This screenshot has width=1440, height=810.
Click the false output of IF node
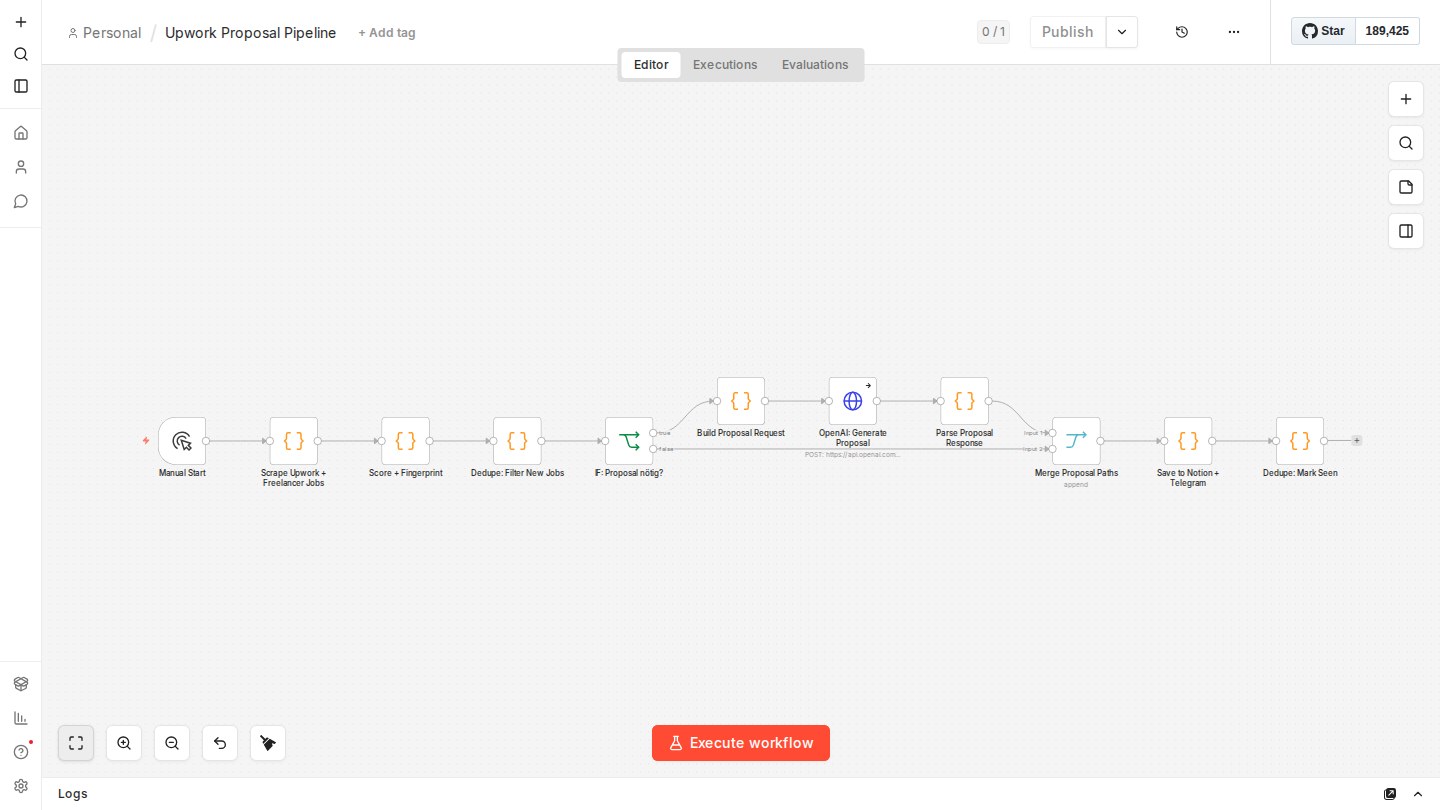pyautogui.click(x=654, y=449)
